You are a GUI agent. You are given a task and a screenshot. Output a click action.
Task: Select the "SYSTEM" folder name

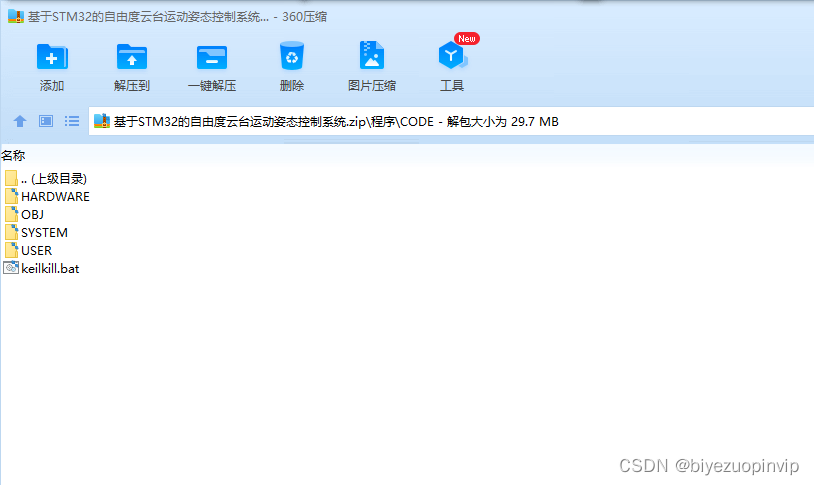click(x=44, y=233)
